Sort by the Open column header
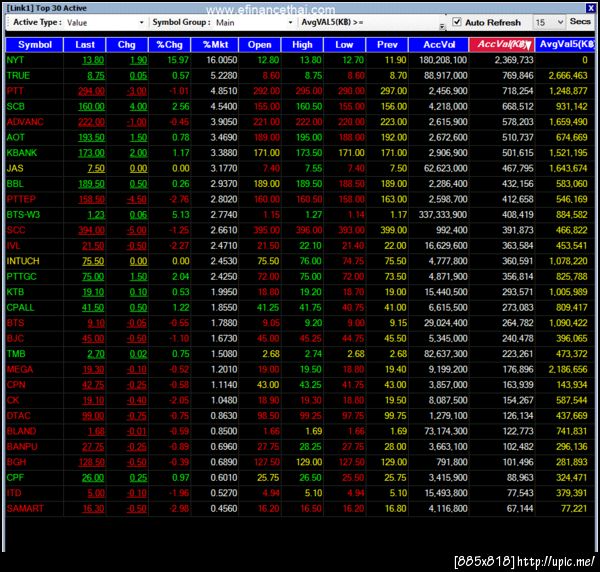 (259, 45)
